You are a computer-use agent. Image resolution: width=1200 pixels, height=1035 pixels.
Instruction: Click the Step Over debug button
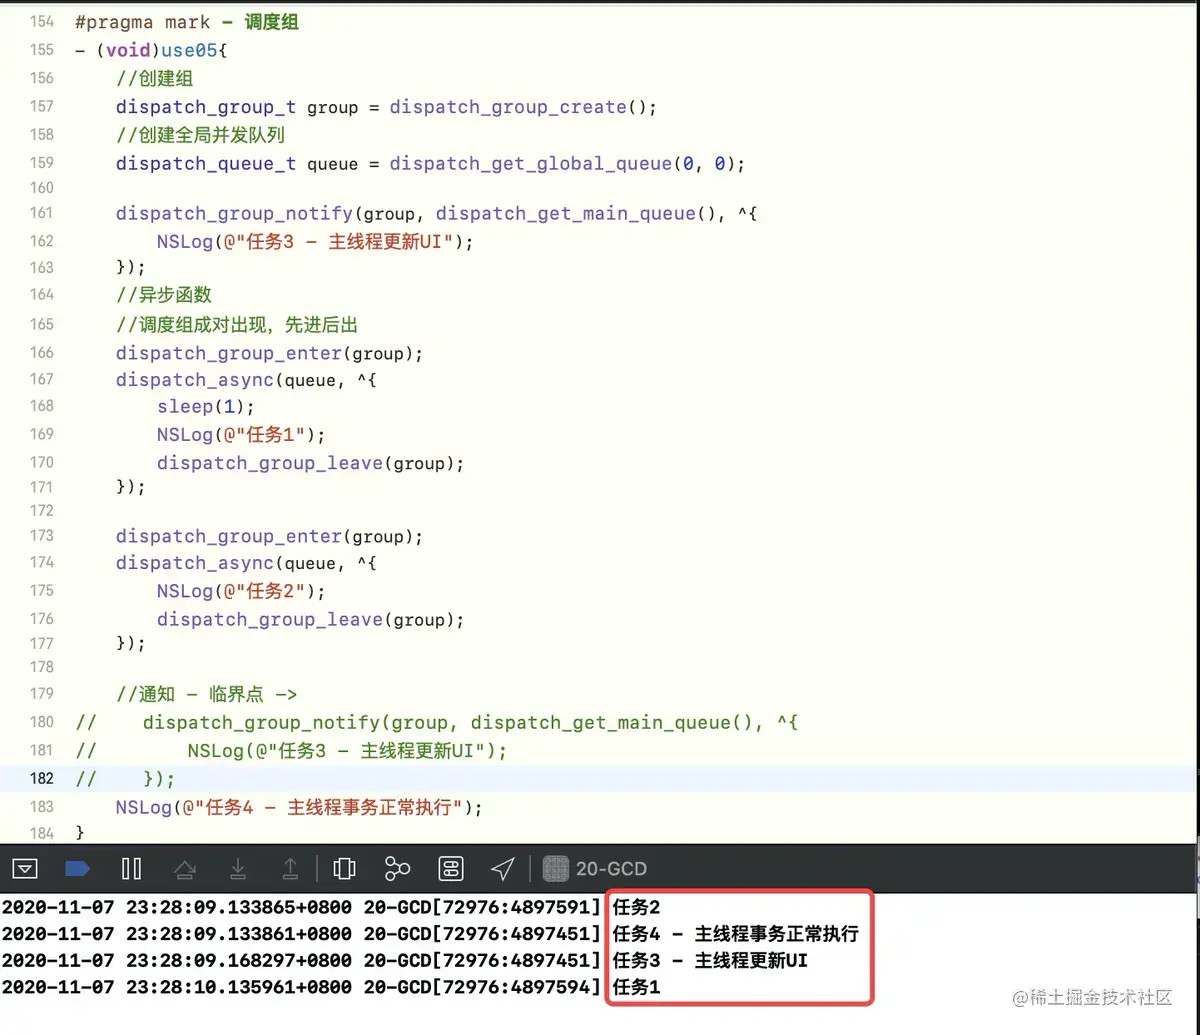185,868
